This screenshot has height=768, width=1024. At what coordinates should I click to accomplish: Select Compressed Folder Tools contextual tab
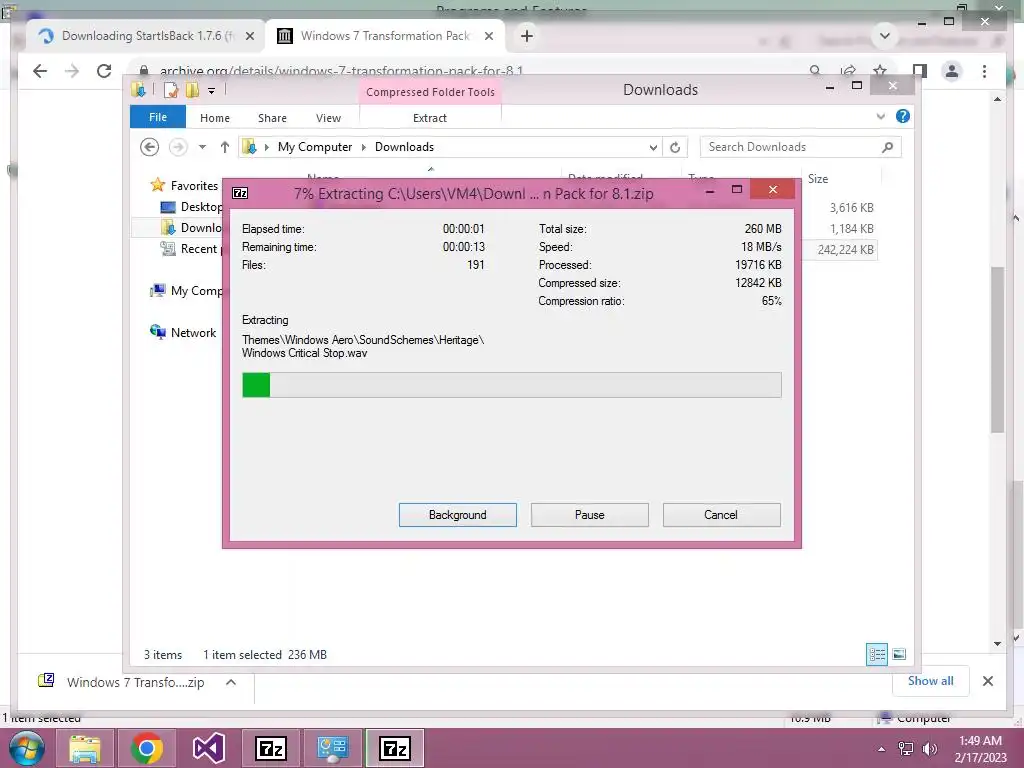(x=430, y=92)
